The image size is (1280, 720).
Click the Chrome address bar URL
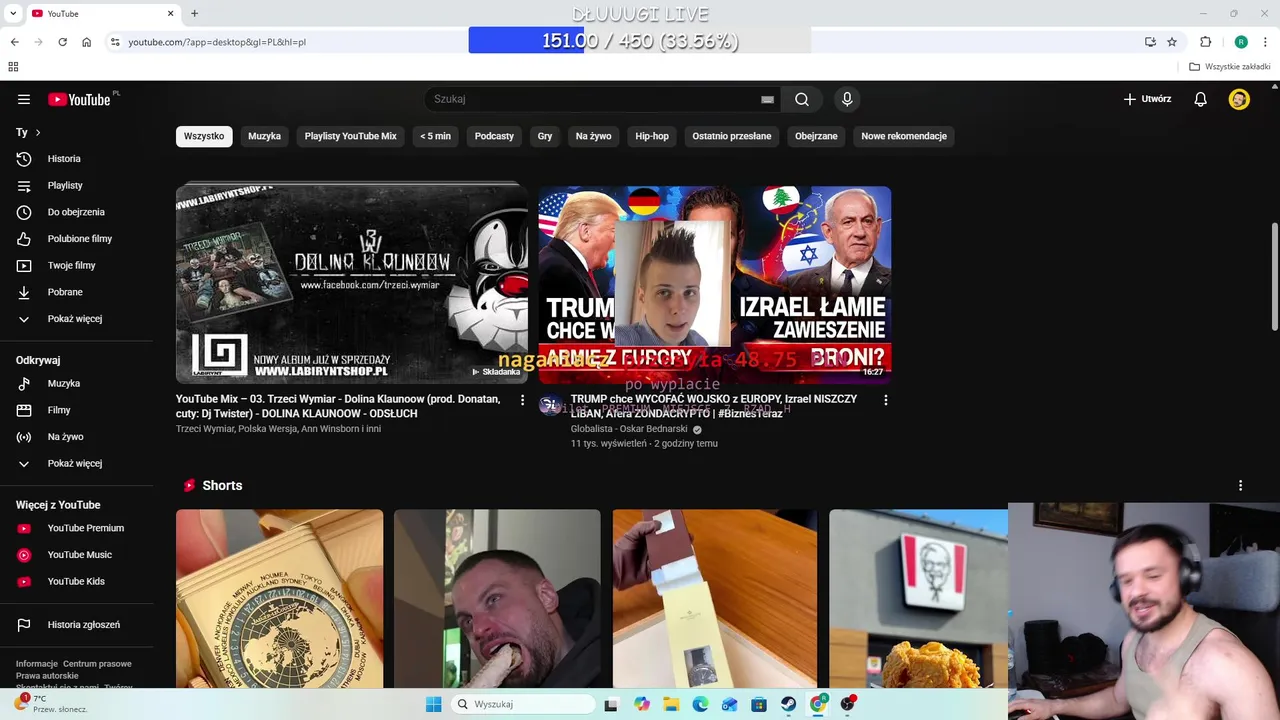click(x=217, y=42)
